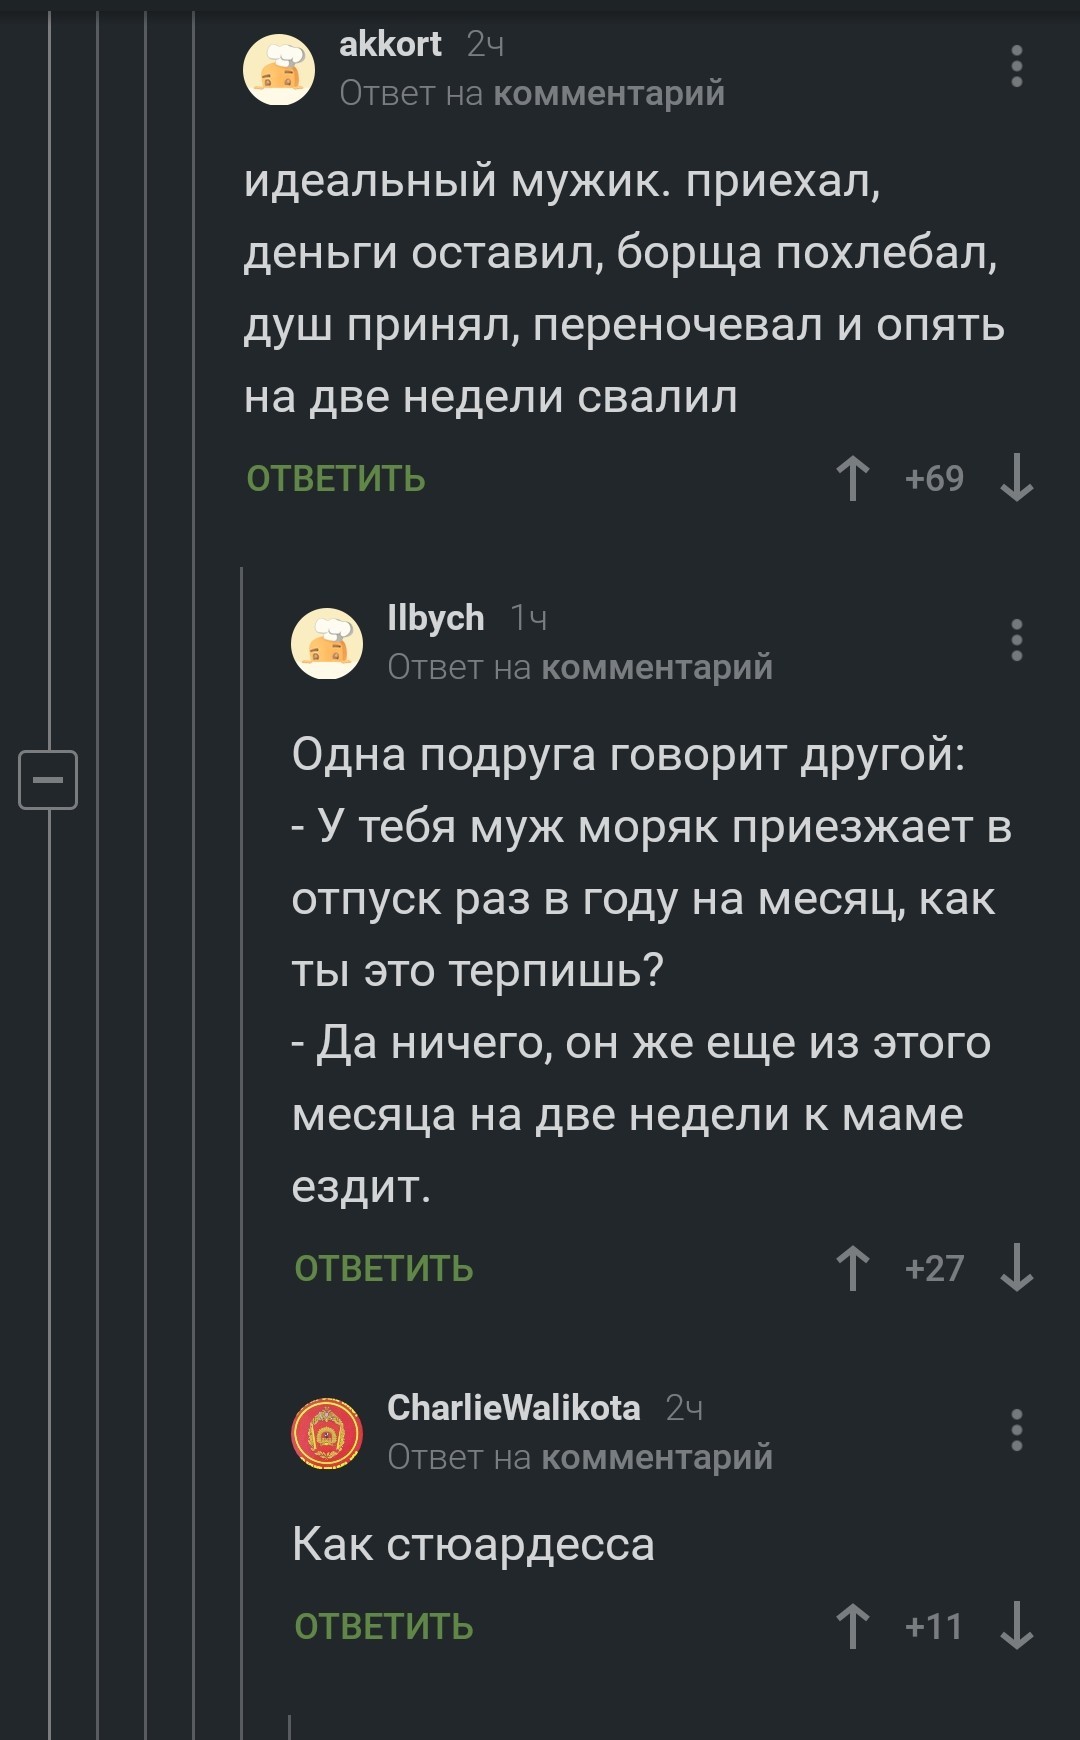Collapse the comment thread with minus box
The width and height of the screenshot is (1080, 1740).
pyautogui.click(x=48, y=779)
